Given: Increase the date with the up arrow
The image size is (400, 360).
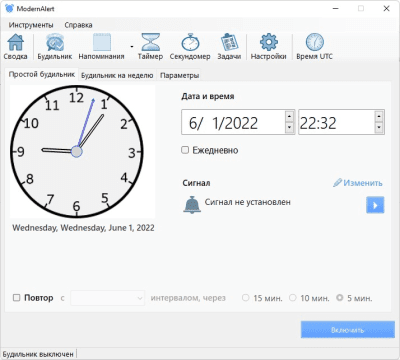Looking at the screenshot, I should coord(289,116).
